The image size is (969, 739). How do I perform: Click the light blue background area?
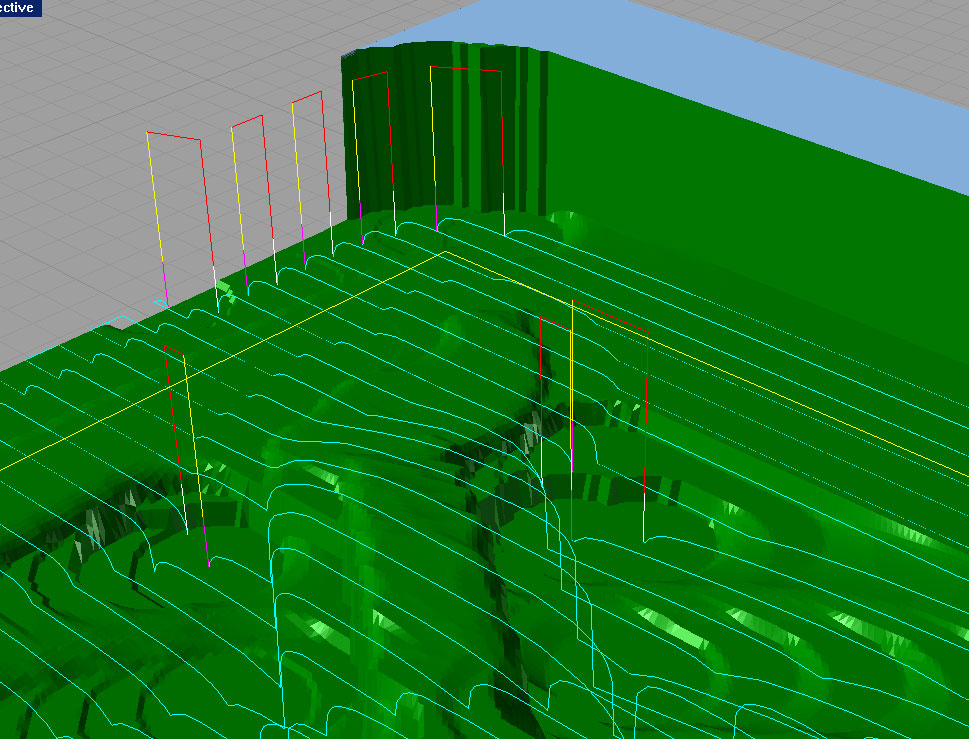click(800, 80)
